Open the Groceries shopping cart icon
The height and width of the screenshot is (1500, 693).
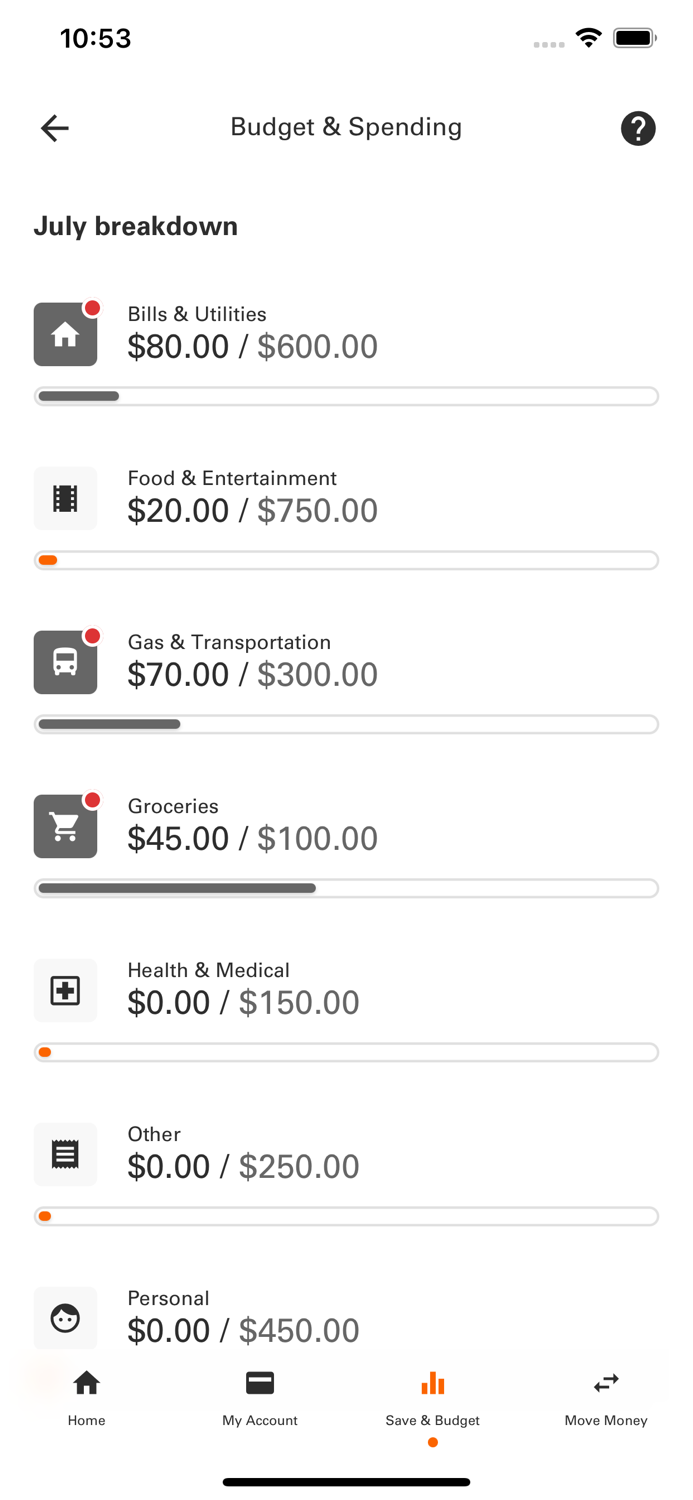[65, 826]
